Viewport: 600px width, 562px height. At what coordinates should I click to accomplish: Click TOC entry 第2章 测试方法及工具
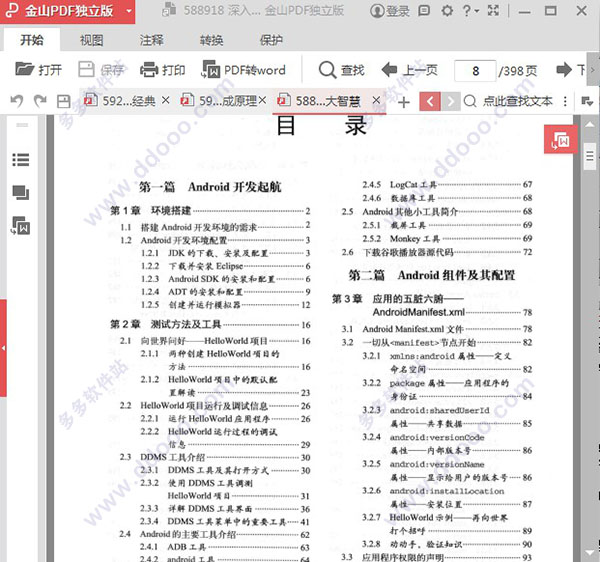pyautogui.click(x=210, y=324)
